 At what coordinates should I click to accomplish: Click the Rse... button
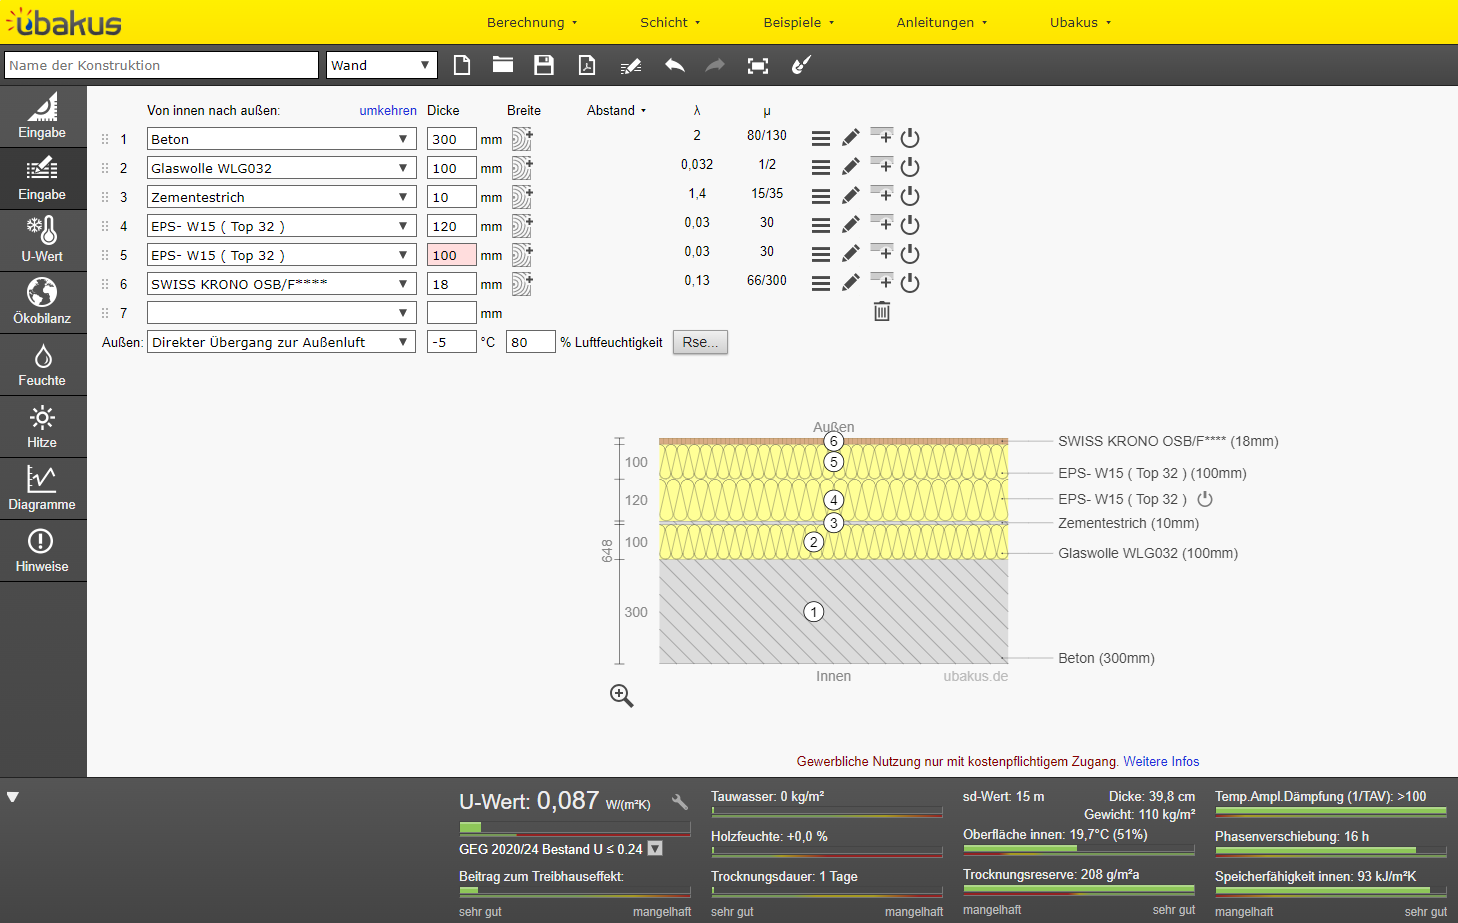[700, 342]
